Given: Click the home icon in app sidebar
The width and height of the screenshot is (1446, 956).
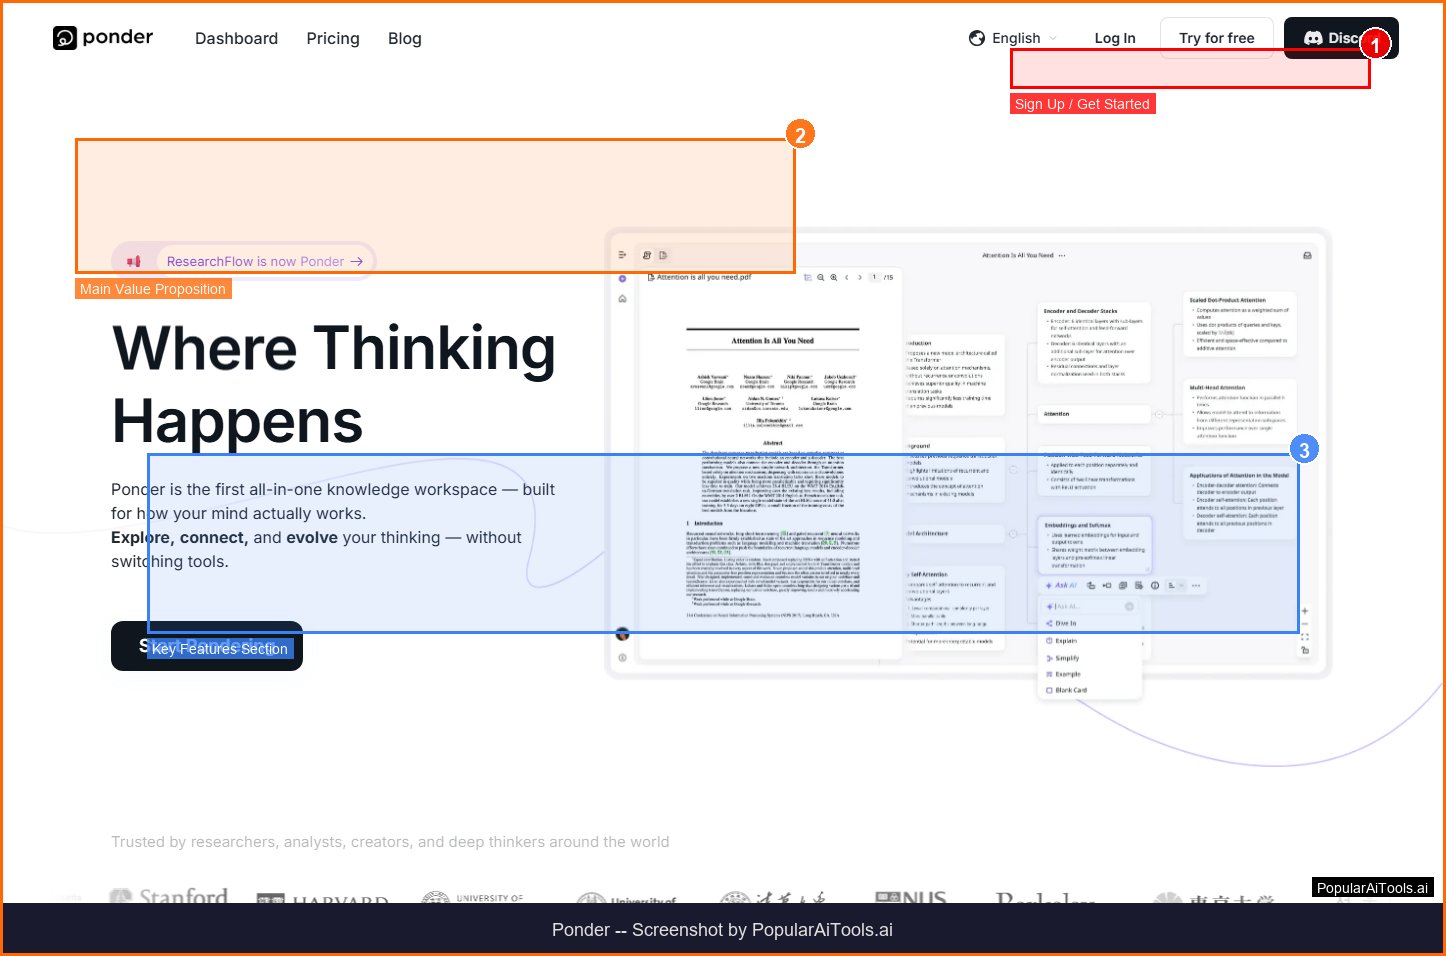Looking at the screenshot, I should coord(622,299).
